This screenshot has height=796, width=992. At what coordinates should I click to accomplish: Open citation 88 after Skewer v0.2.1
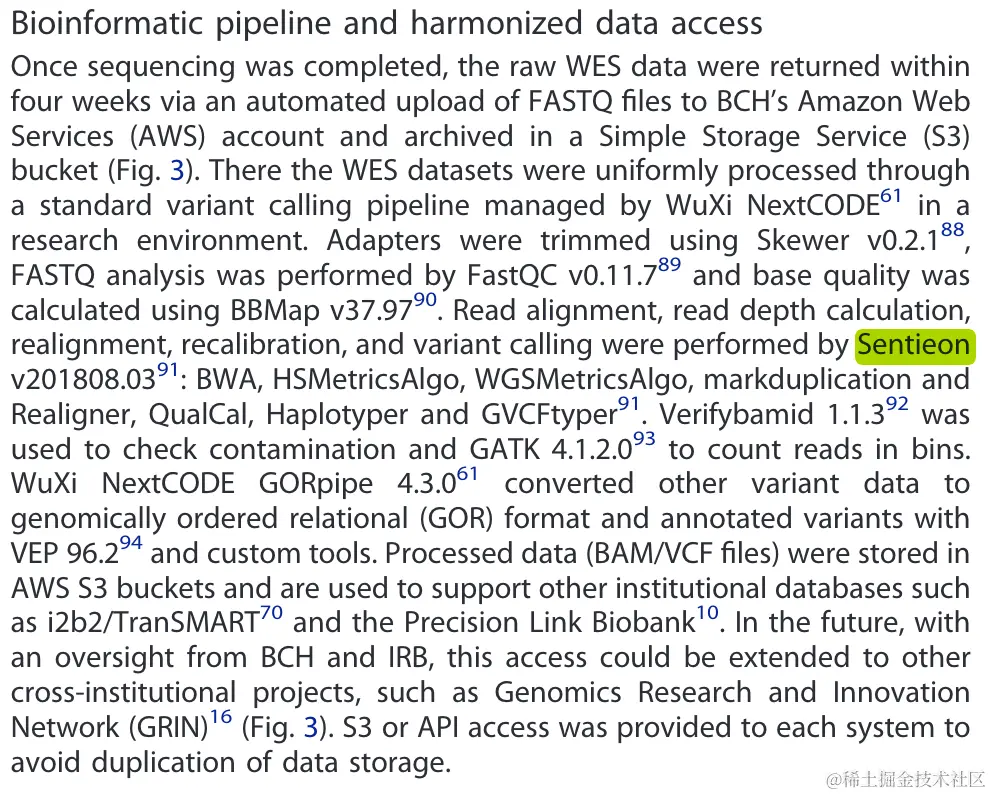pyautogui.click(x=952, y=230)
